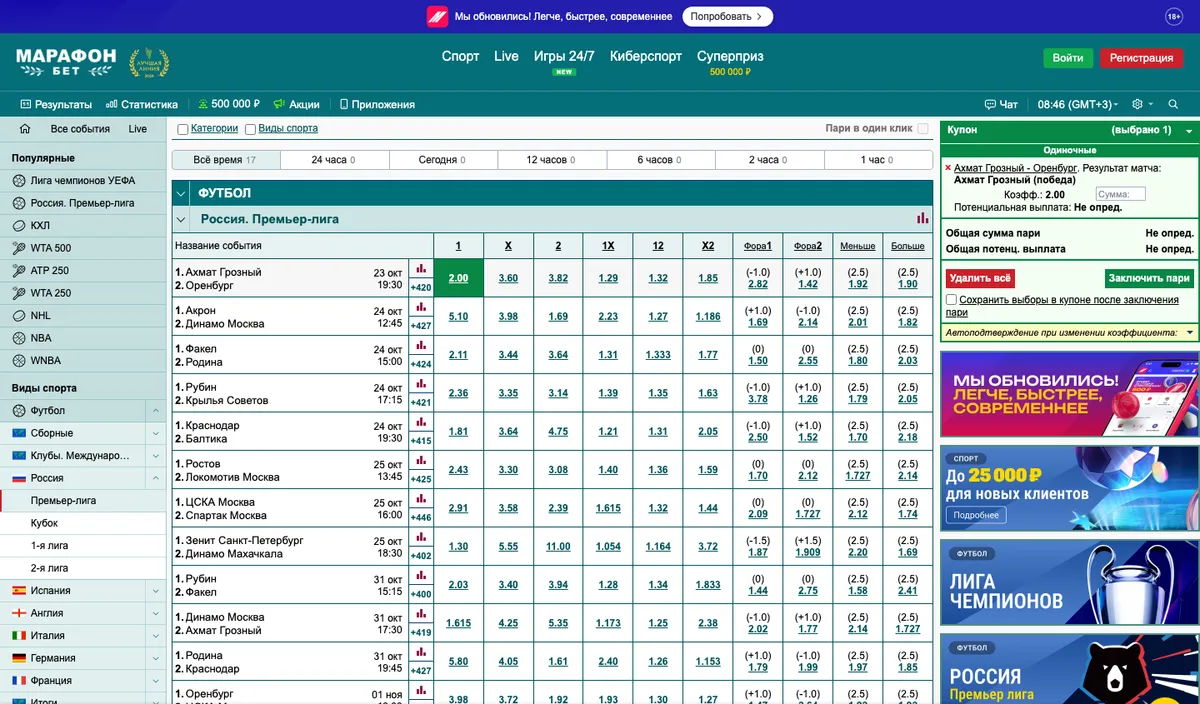Click the Сумма stake input field

click(1120, 195)
